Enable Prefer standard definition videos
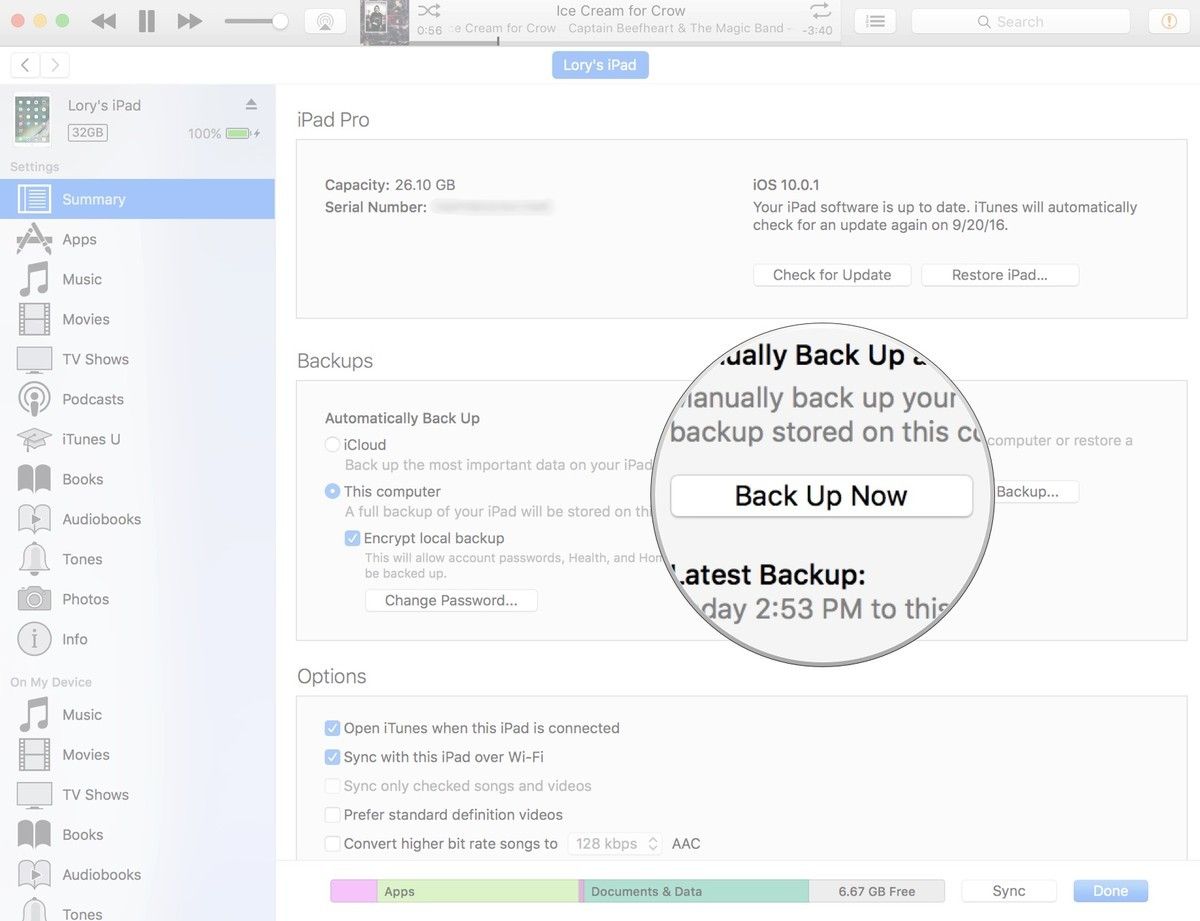This screenshot has height=921, width=1200. pyautogui.click(x=332, y=815)
